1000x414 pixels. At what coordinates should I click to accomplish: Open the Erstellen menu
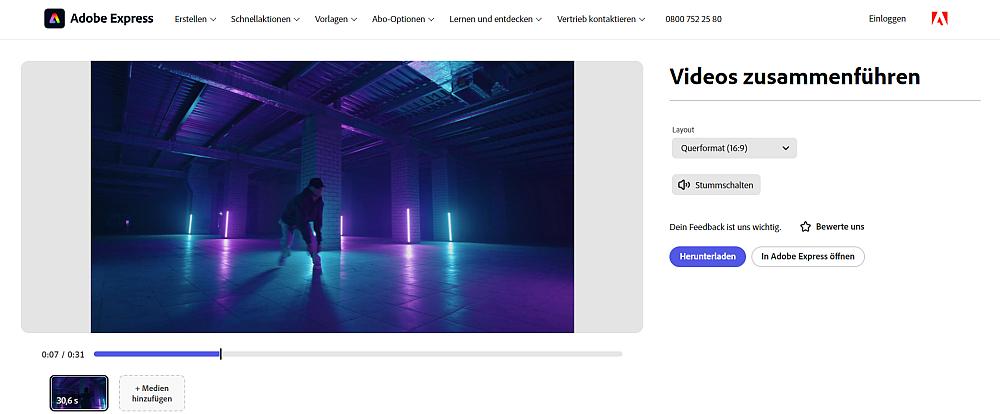click(195, 19)
